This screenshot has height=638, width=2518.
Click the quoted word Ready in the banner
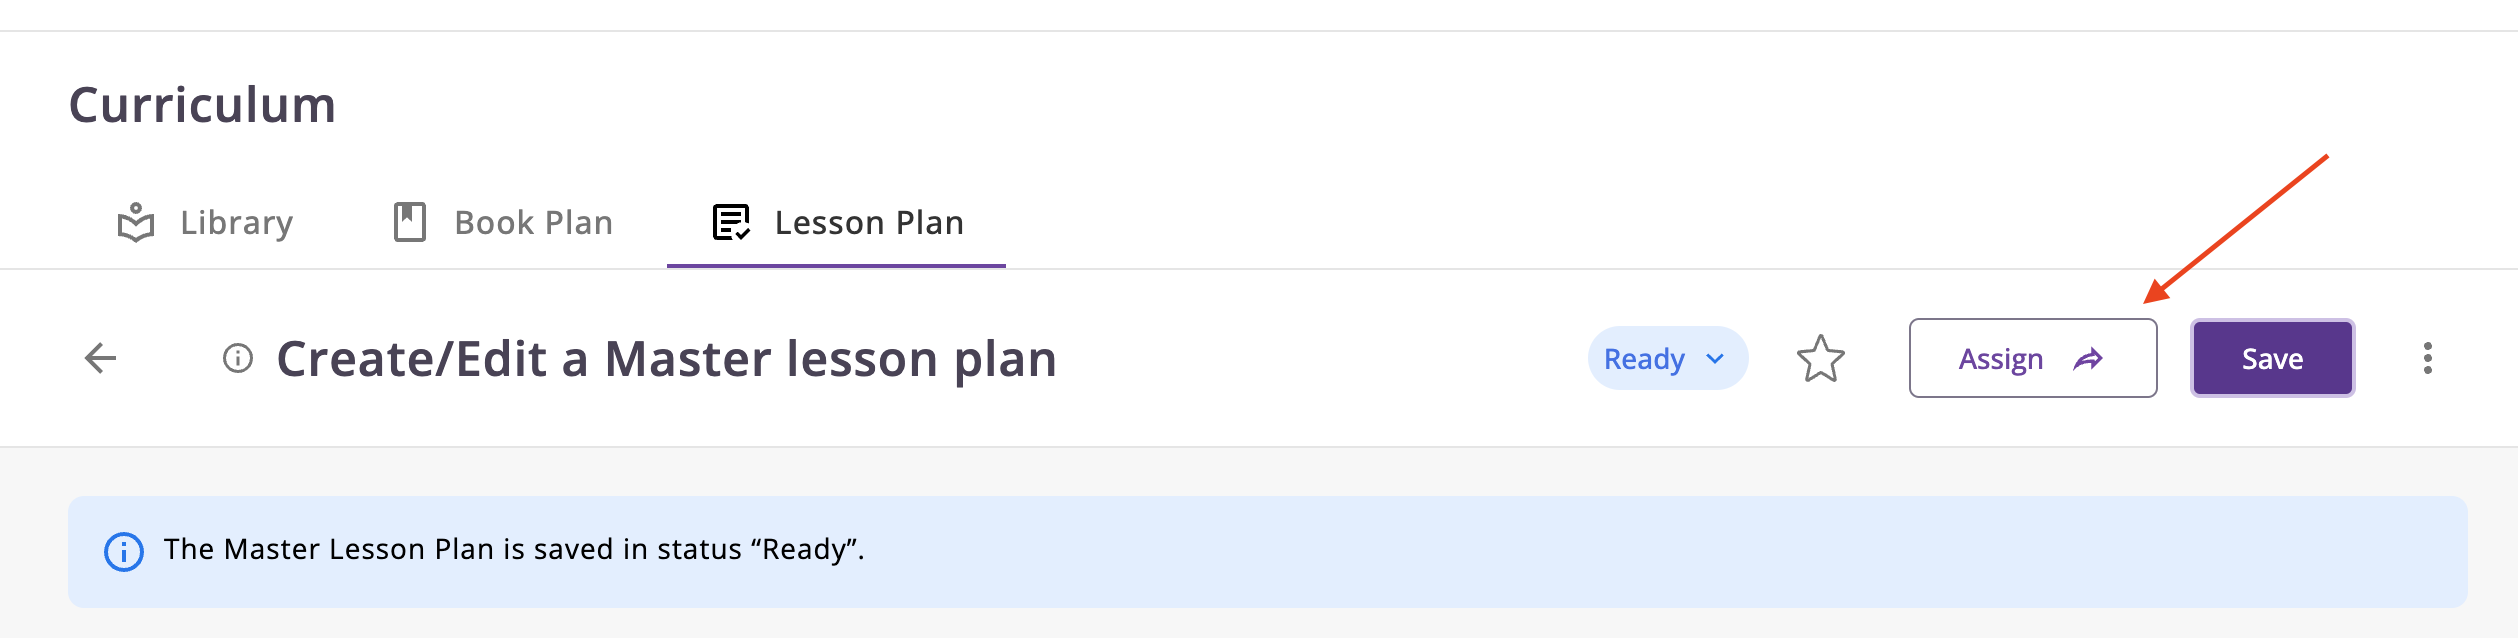(804, 550)
